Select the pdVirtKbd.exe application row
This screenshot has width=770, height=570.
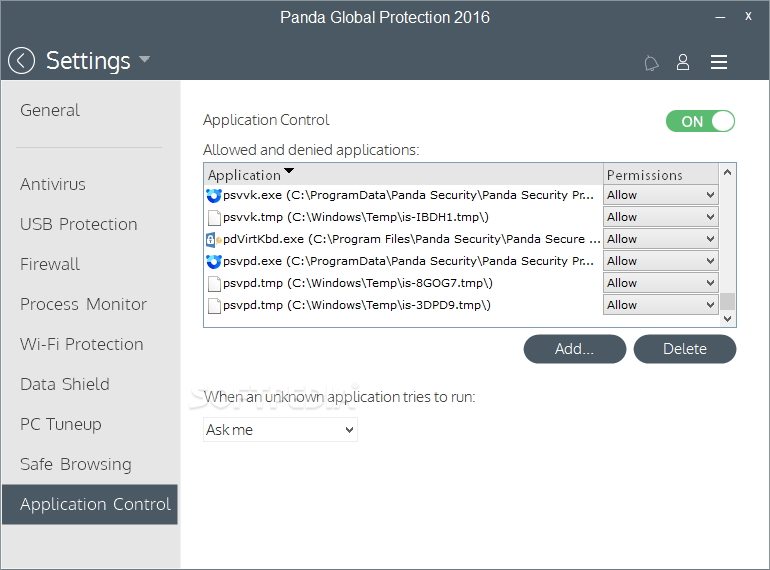403,239
